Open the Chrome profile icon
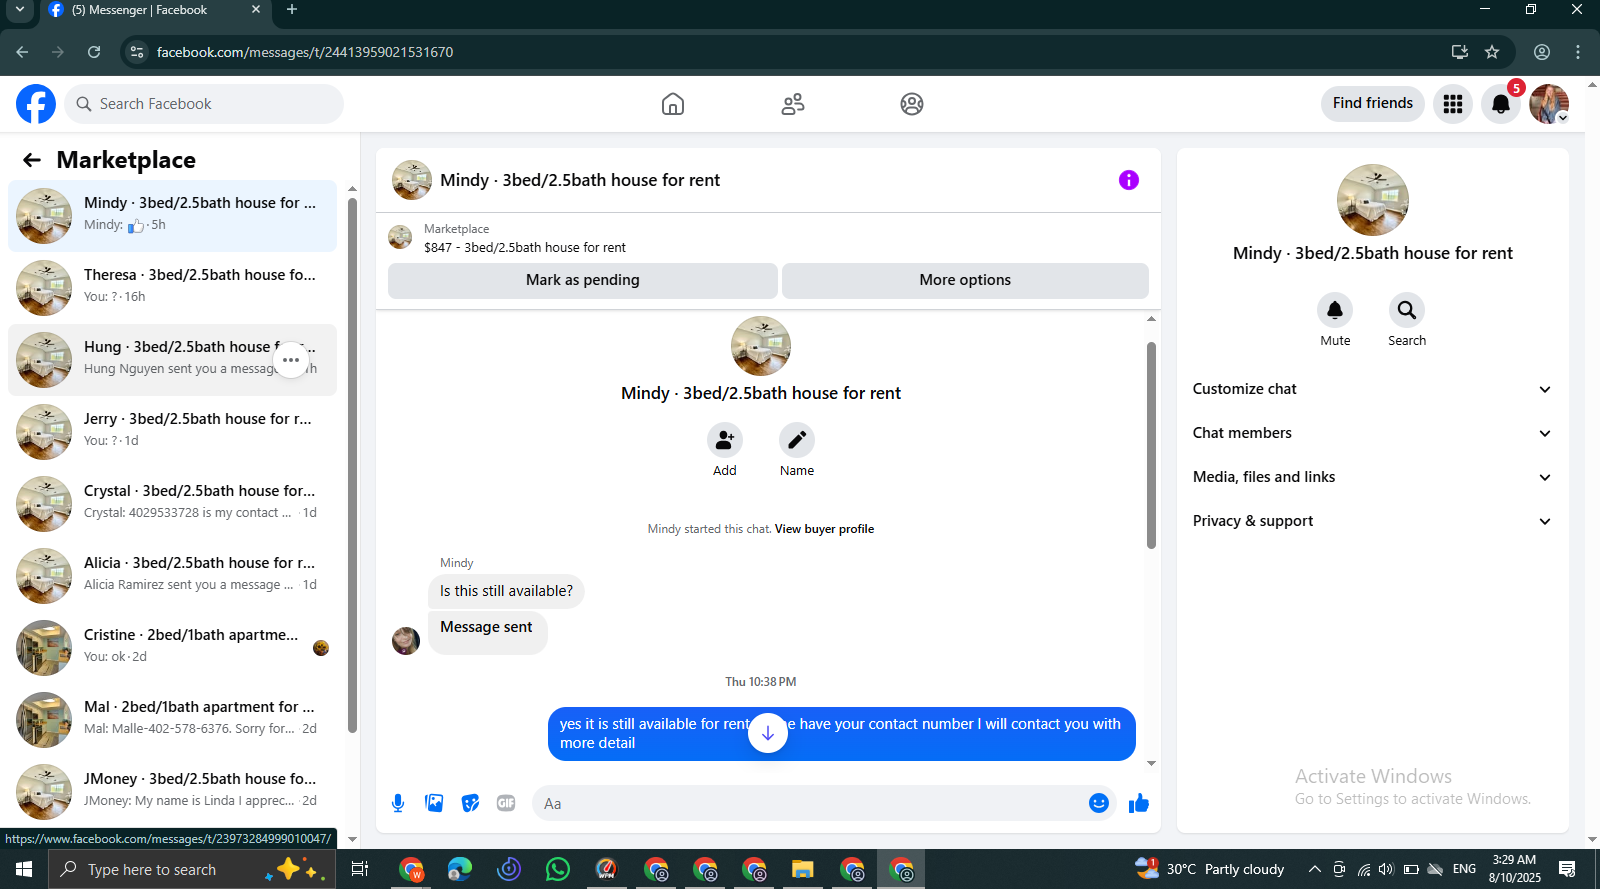 (x=1542, y=52)
